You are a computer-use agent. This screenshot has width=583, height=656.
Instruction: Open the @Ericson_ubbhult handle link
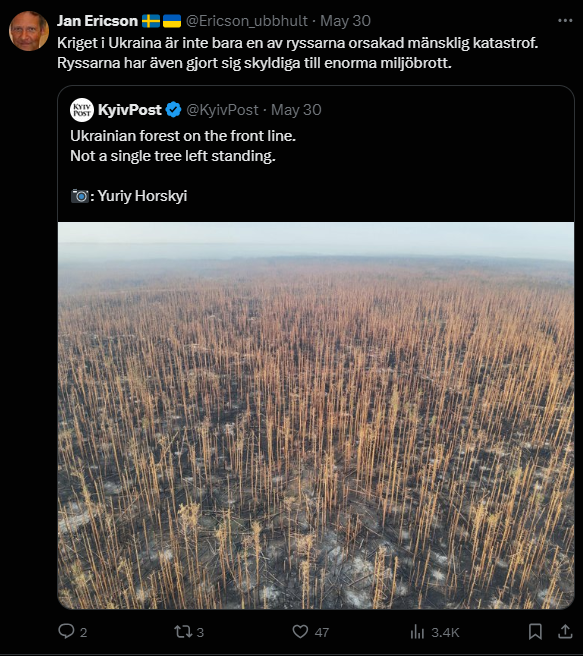tap(247, 21)
